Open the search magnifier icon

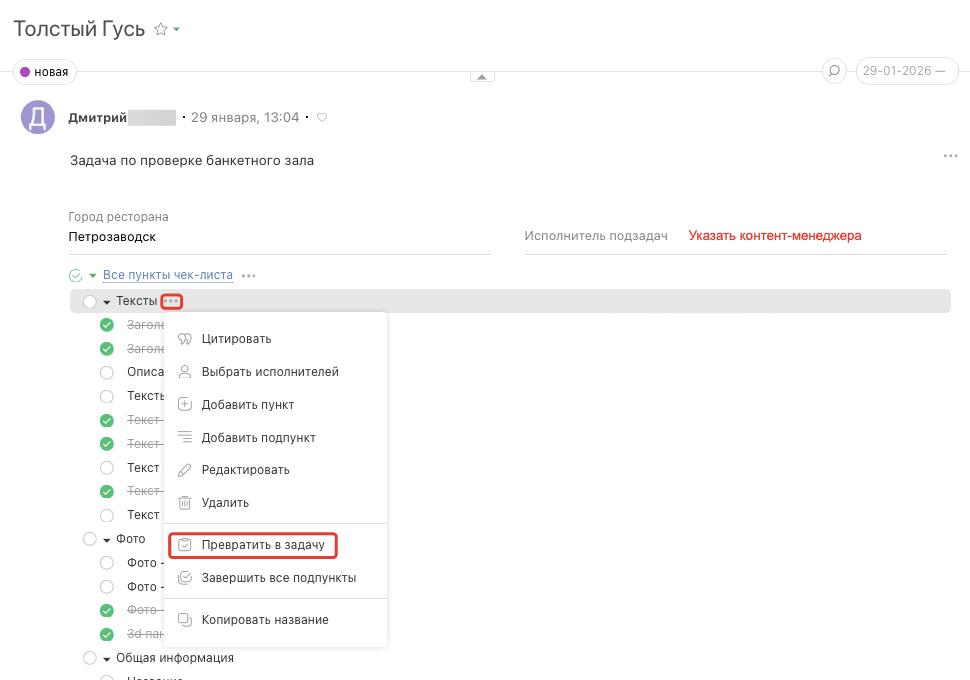click(x=833, y=71)
